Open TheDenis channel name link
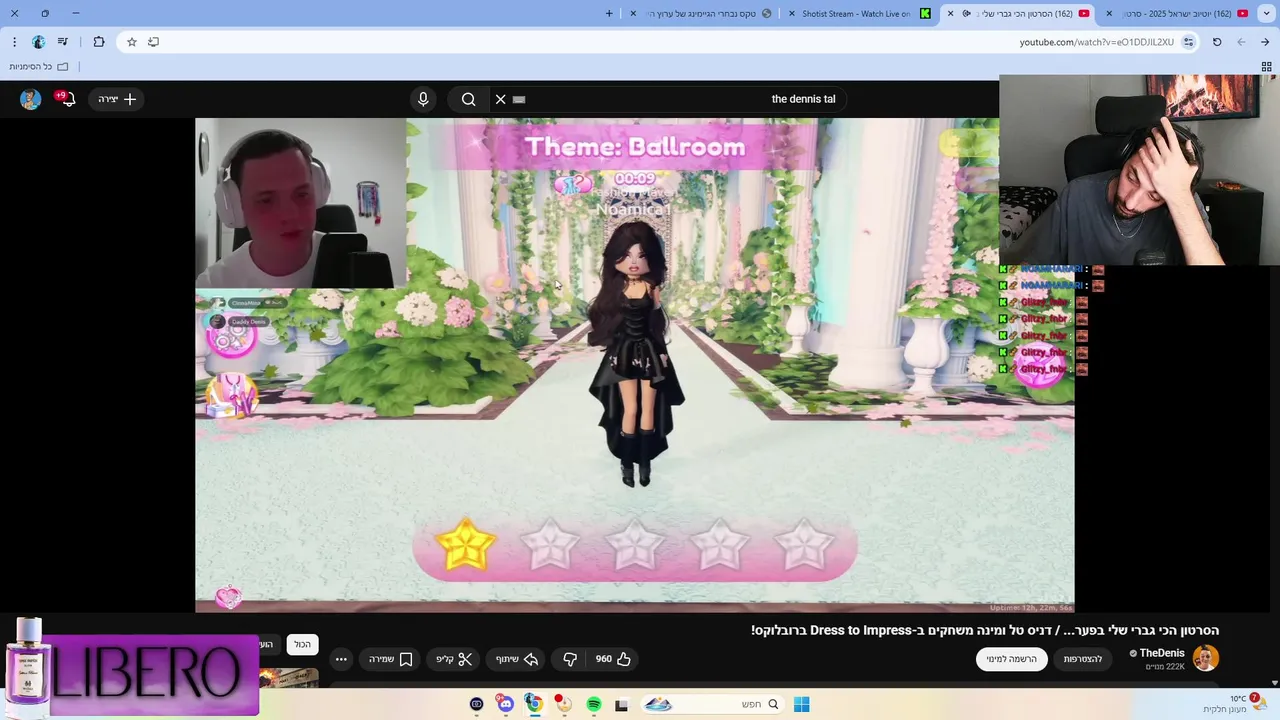1280x720 pixels. pyautogui.click(x=1162, y=653)
